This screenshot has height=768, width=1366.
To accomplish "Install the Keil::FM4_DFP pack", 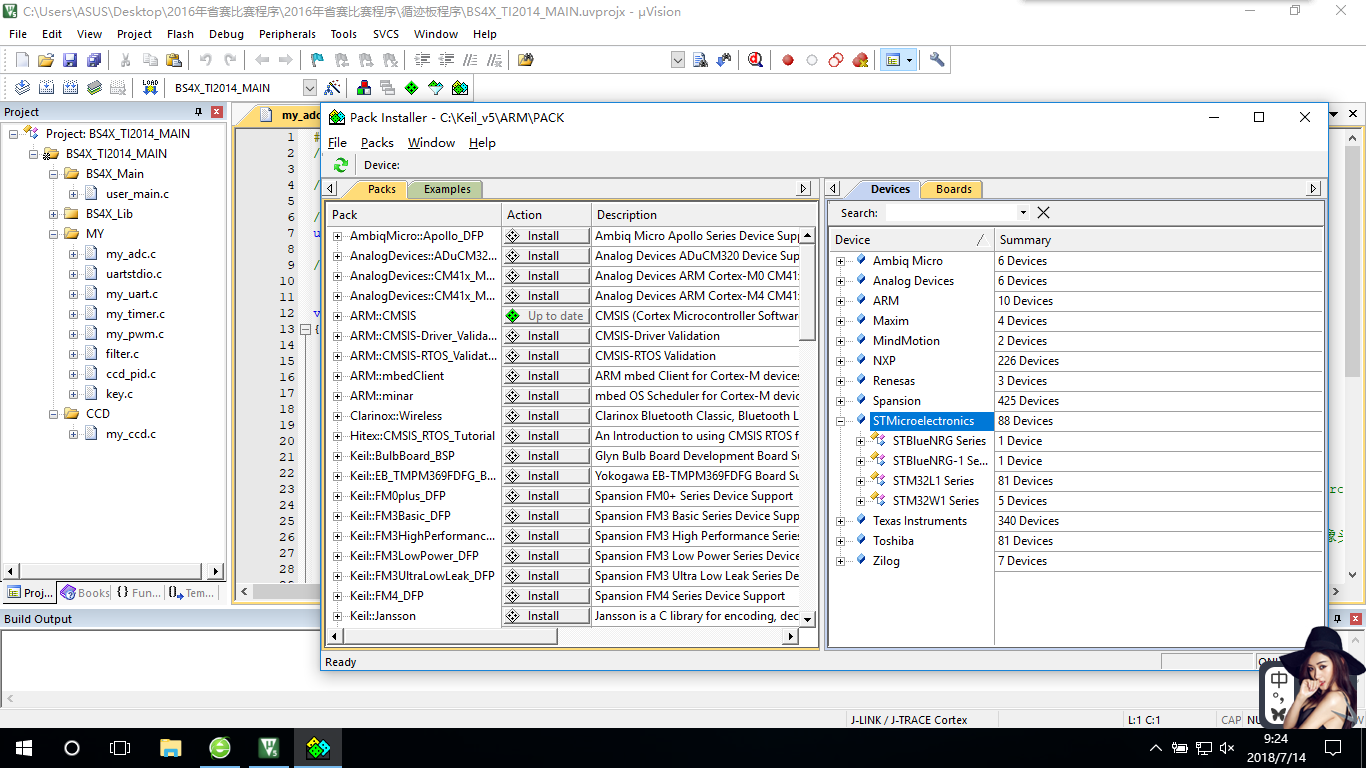I will (546, 596).
